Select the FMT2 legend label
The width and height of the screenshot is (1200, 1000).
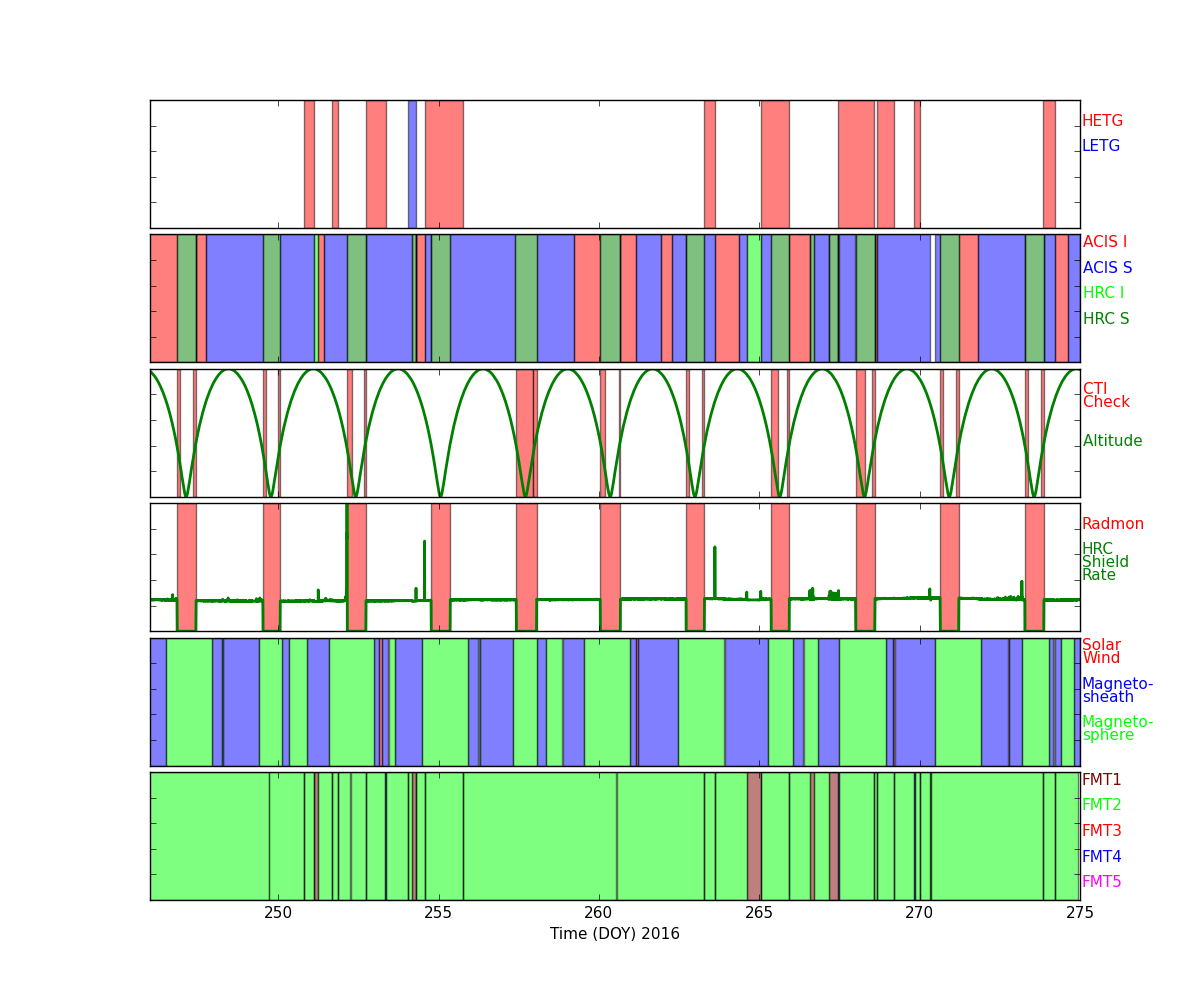(1101, 805)
